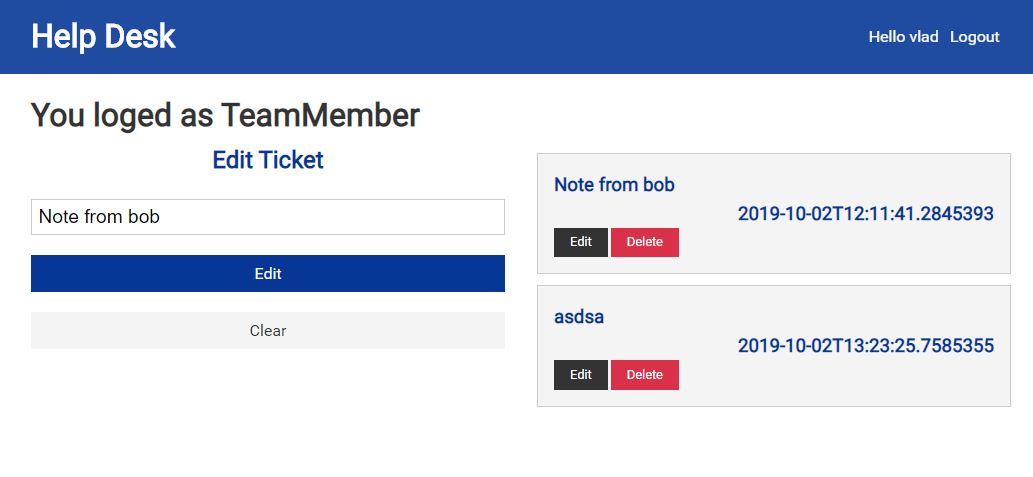Click the You loged as TeamMember heading
This screenshot has height=477, width=1033.
point(225,115)
